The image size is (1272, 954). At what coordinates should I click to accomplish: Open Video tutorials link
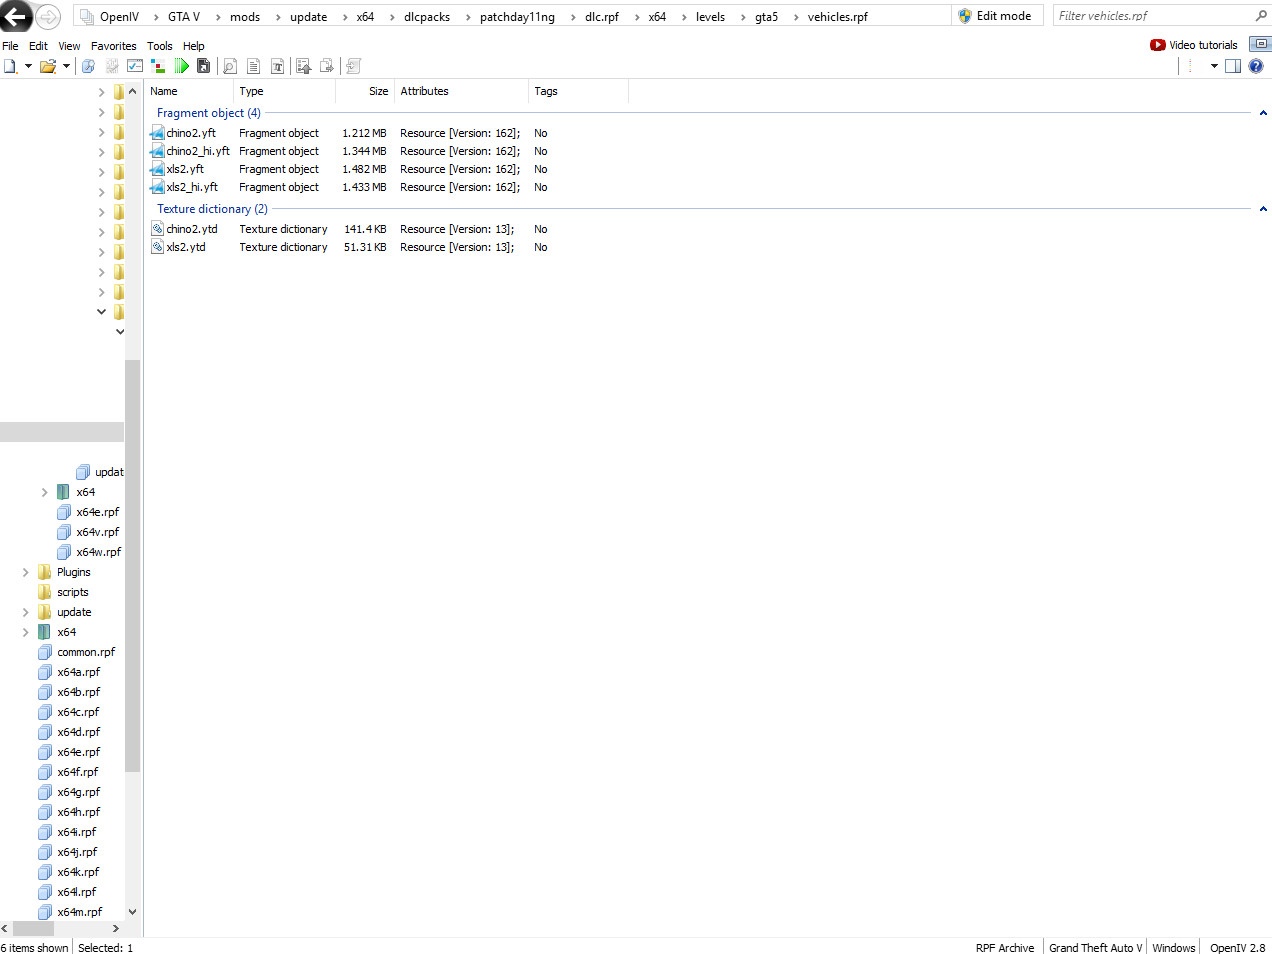pos(1193,45)
